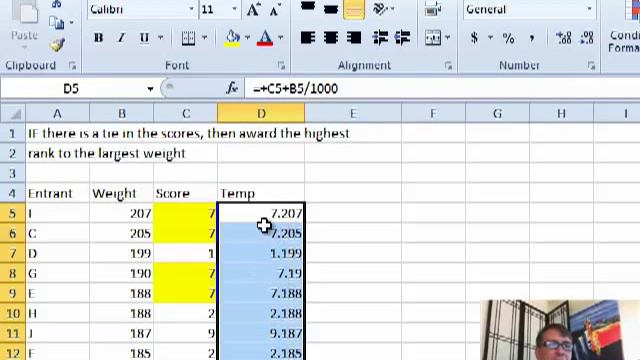This screenshot has height=360, width=640.
Task: Click the Shrink Font icon
Action: coord(276,9)
